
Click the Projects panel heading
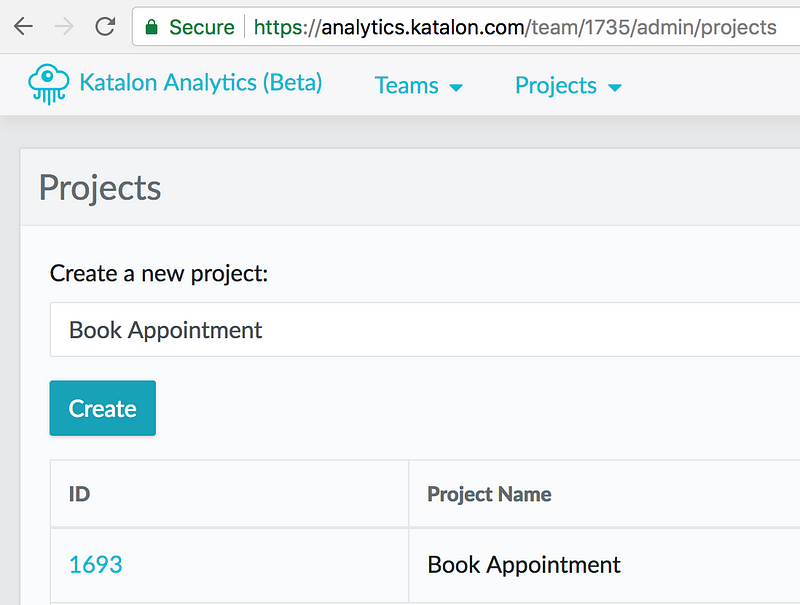[x=100, y=188]
